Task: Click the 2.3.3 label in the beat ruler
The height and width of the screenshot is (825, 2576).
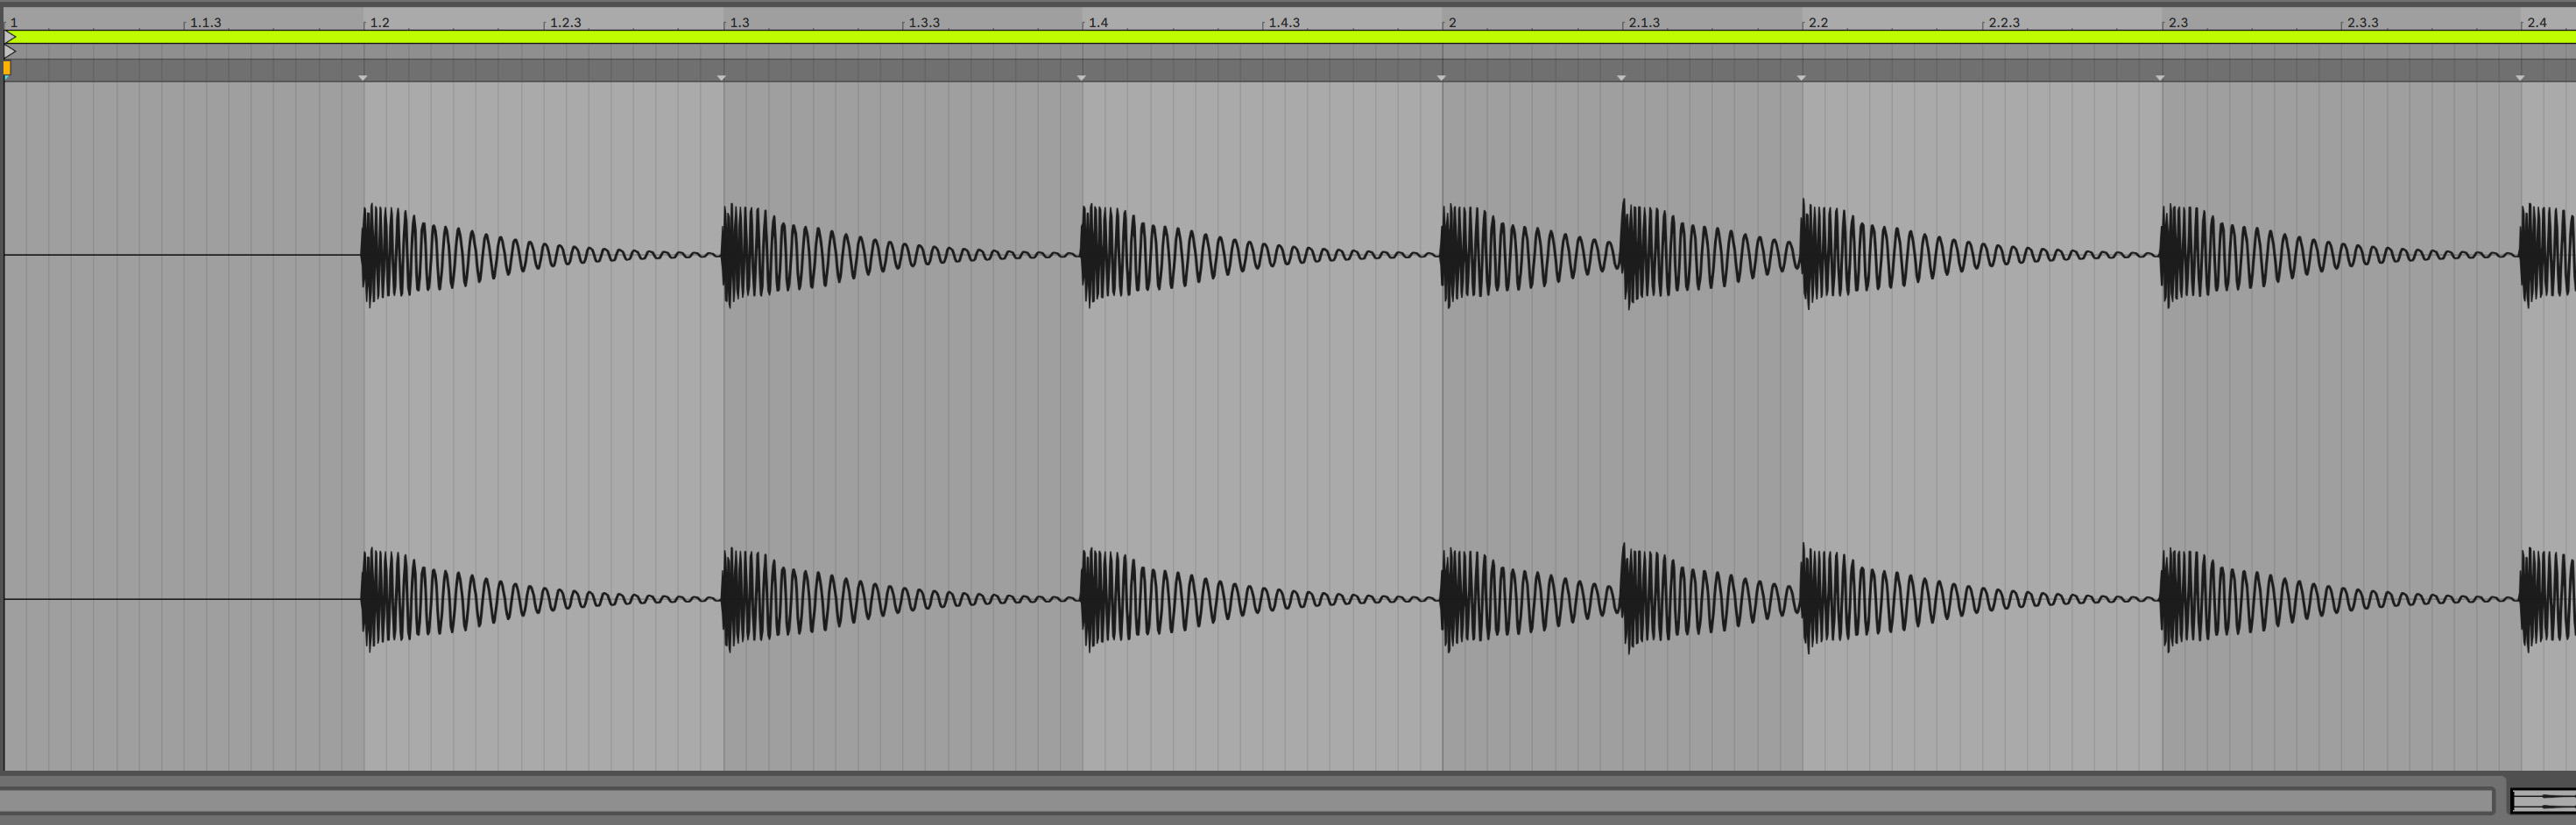Action: pos(2362,22)
